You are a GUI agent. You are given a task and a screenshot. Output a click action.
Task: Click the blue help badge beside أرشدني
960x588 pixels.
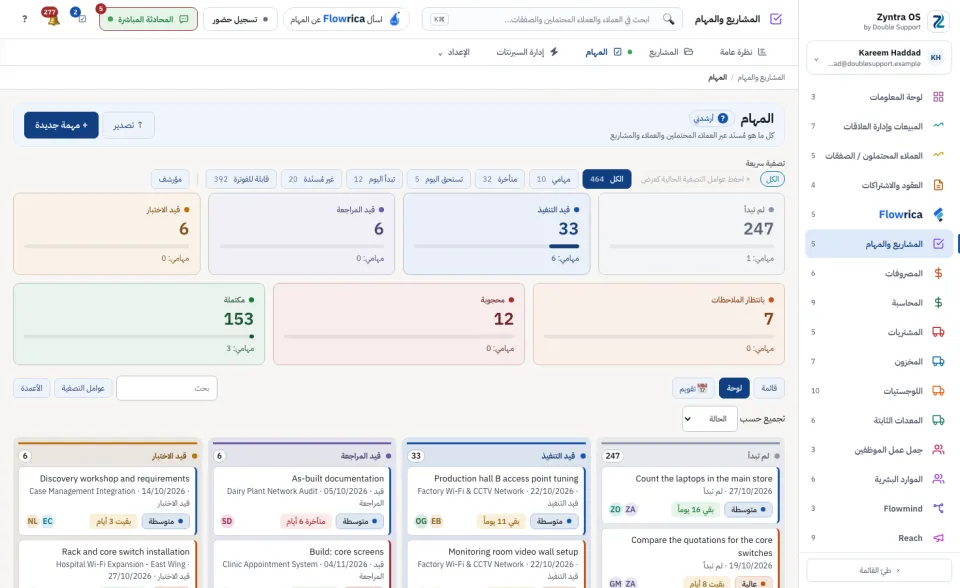click(x=723, y=118)
